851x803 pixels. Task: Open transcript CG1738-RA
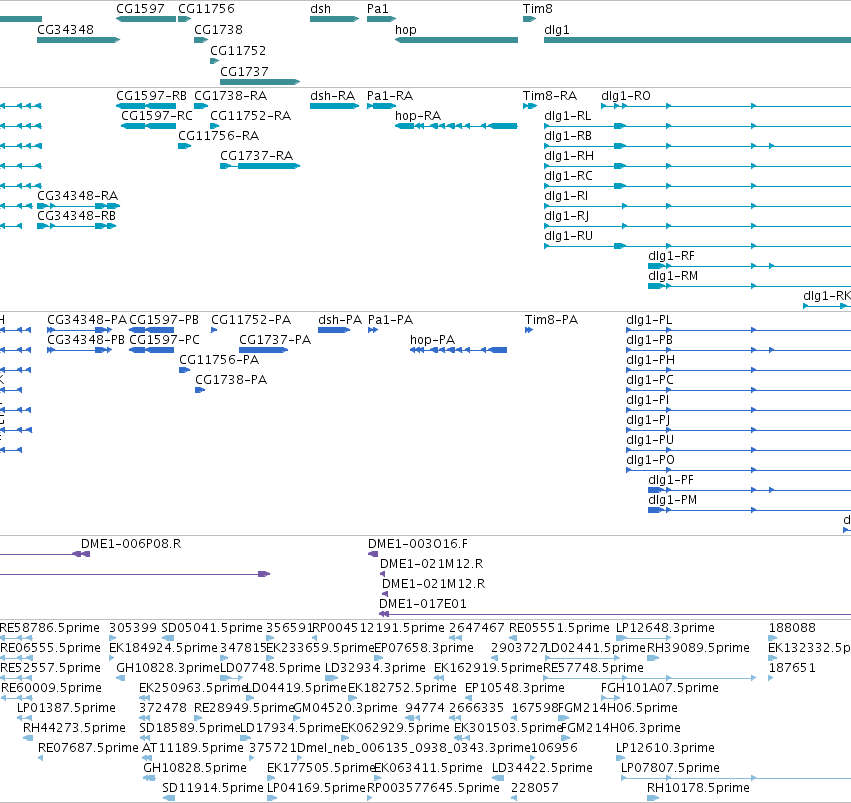click(230, 96)
